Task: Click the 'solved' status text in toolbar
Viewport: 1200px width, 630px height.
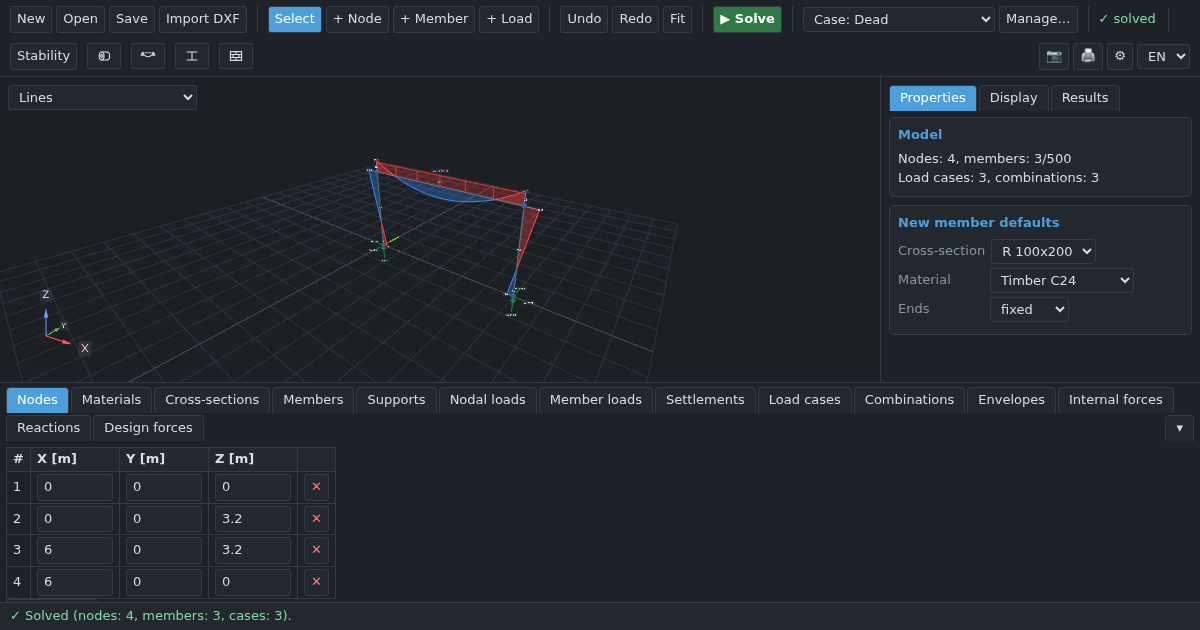Action: tap(1127, 19)
